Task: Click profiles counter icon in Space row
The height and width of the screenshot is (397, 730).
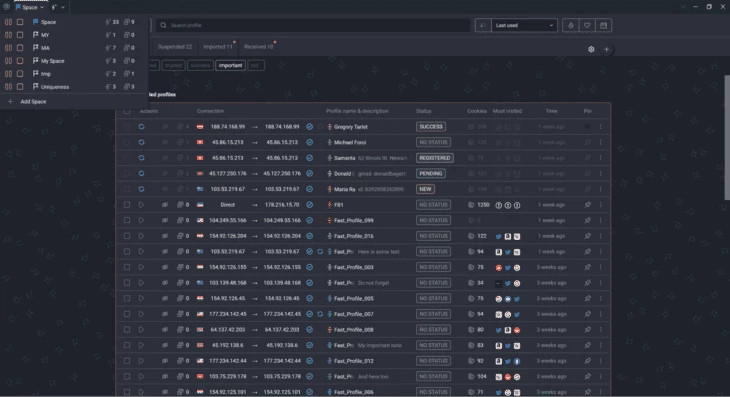Action: point(108,22)
